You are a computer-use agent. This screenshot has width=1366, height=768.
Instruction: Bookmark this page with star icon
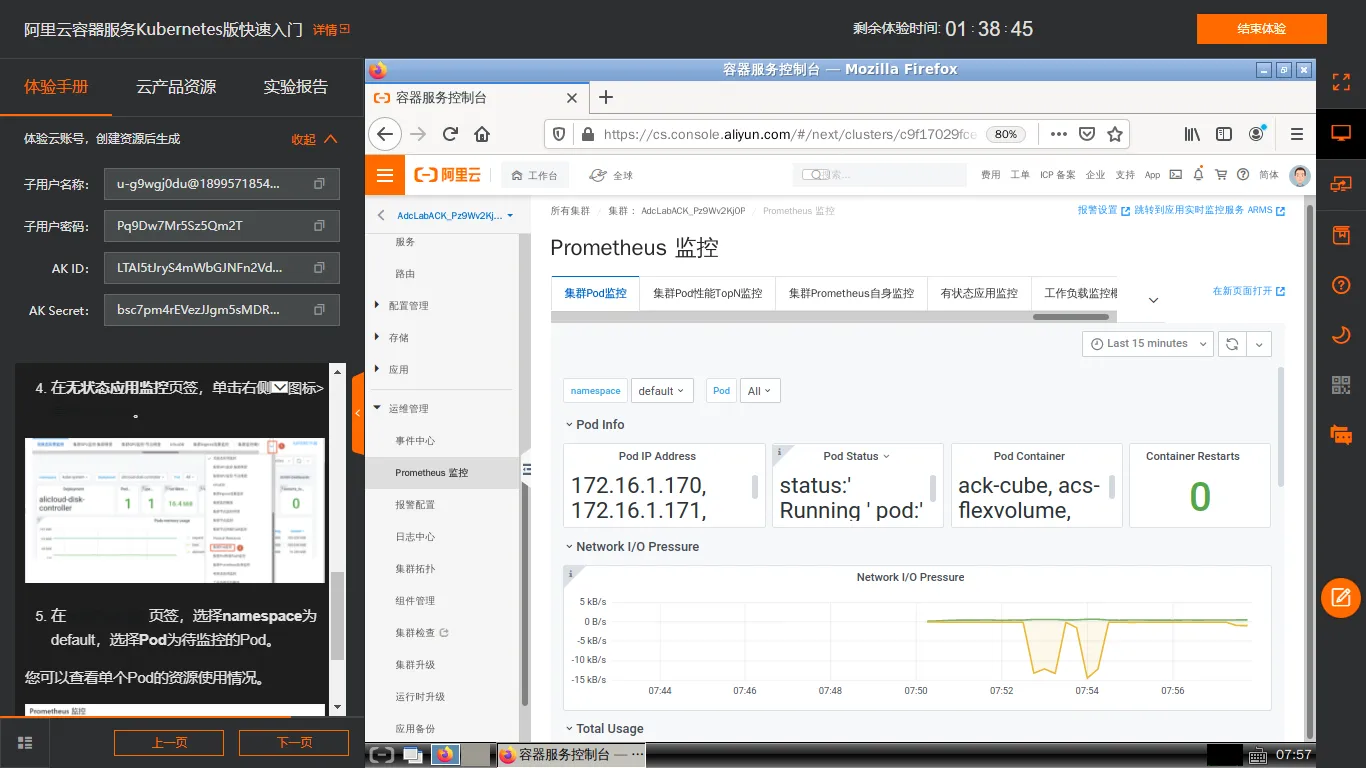pos(1115,134)
